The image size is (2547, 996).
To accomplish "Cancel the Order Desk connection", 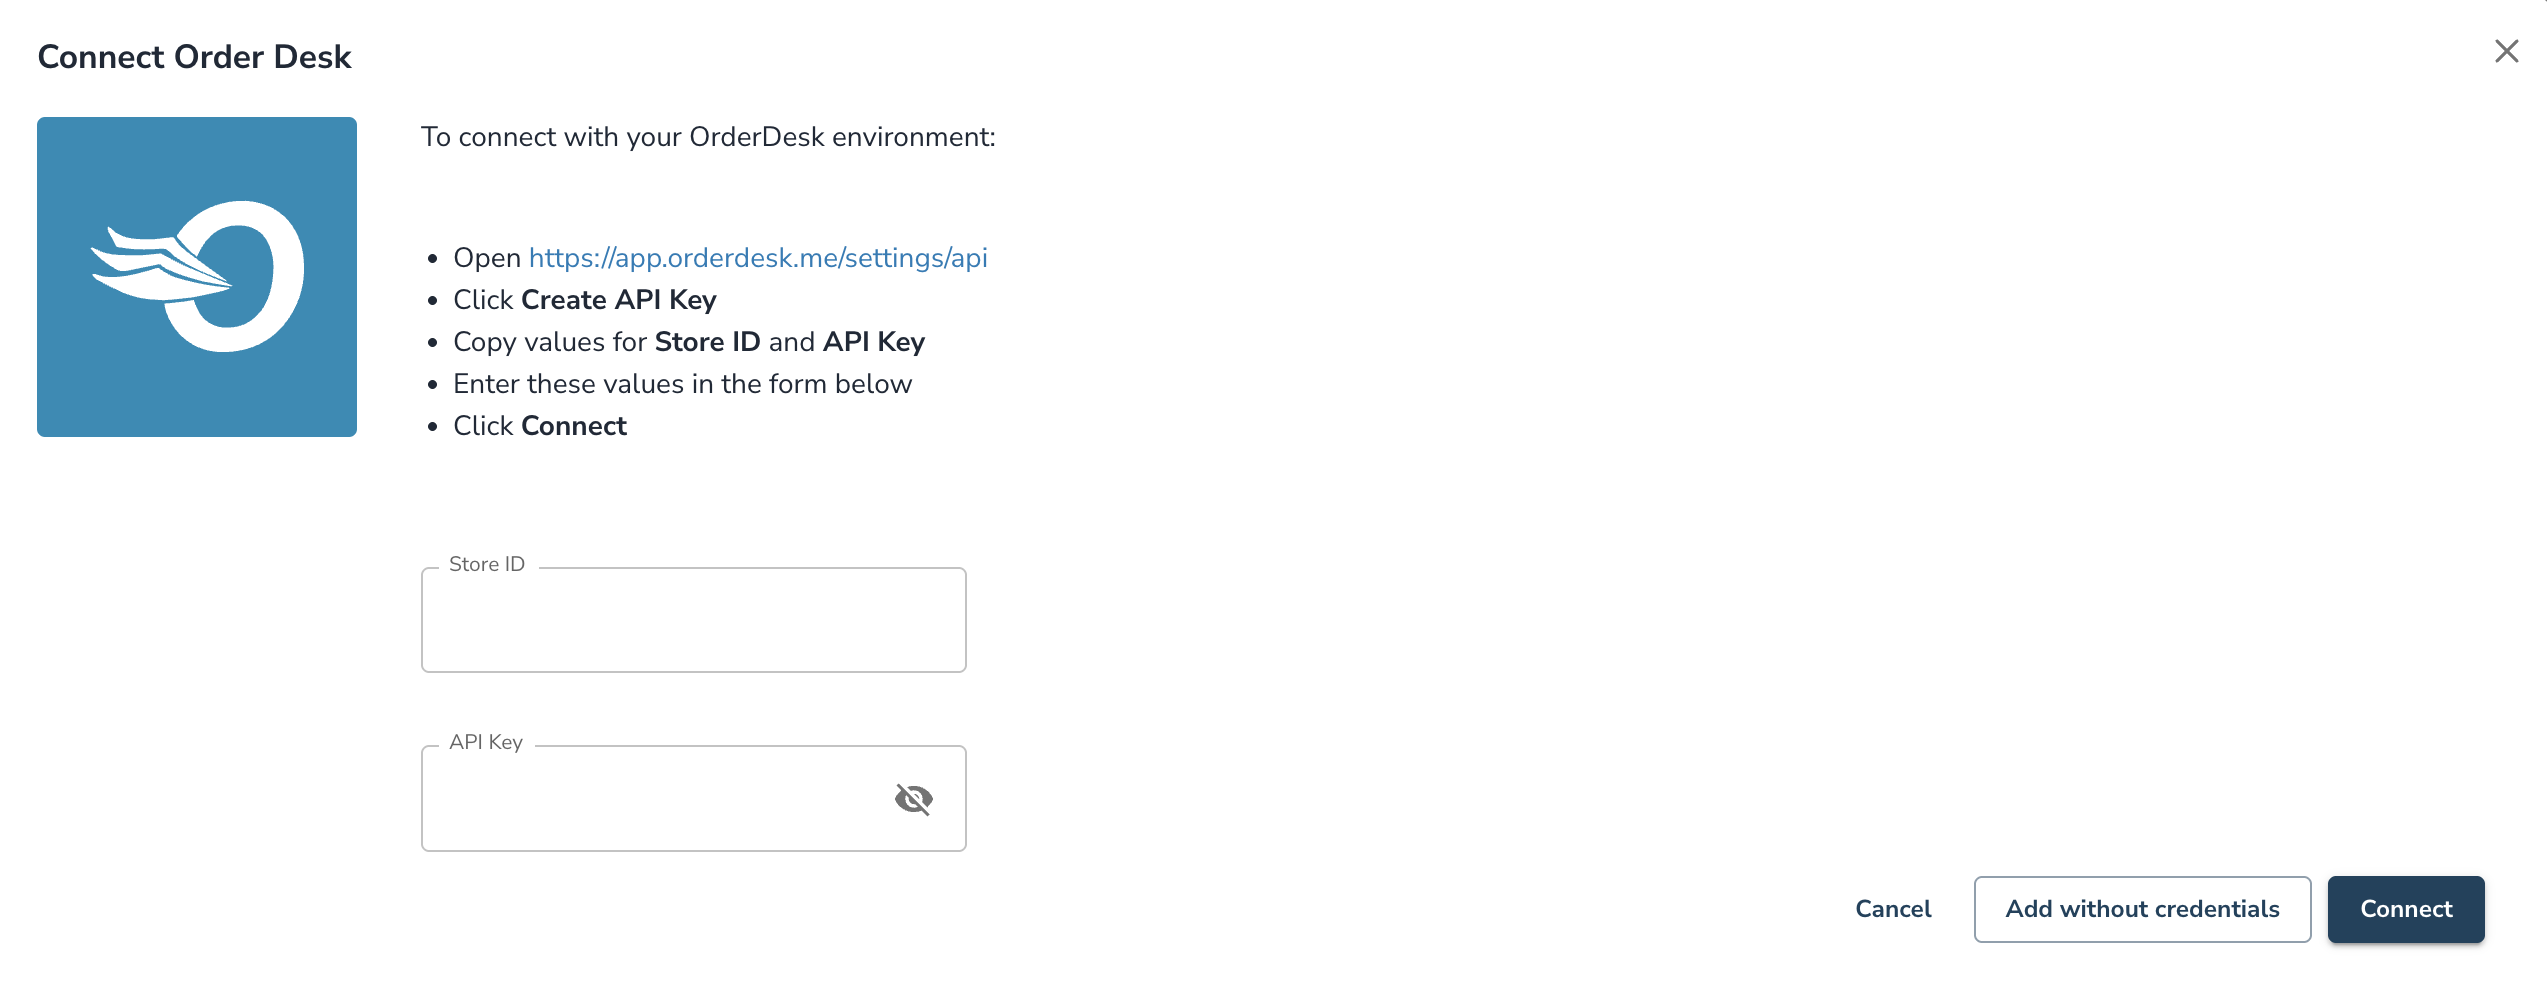I will point(1893,909).
